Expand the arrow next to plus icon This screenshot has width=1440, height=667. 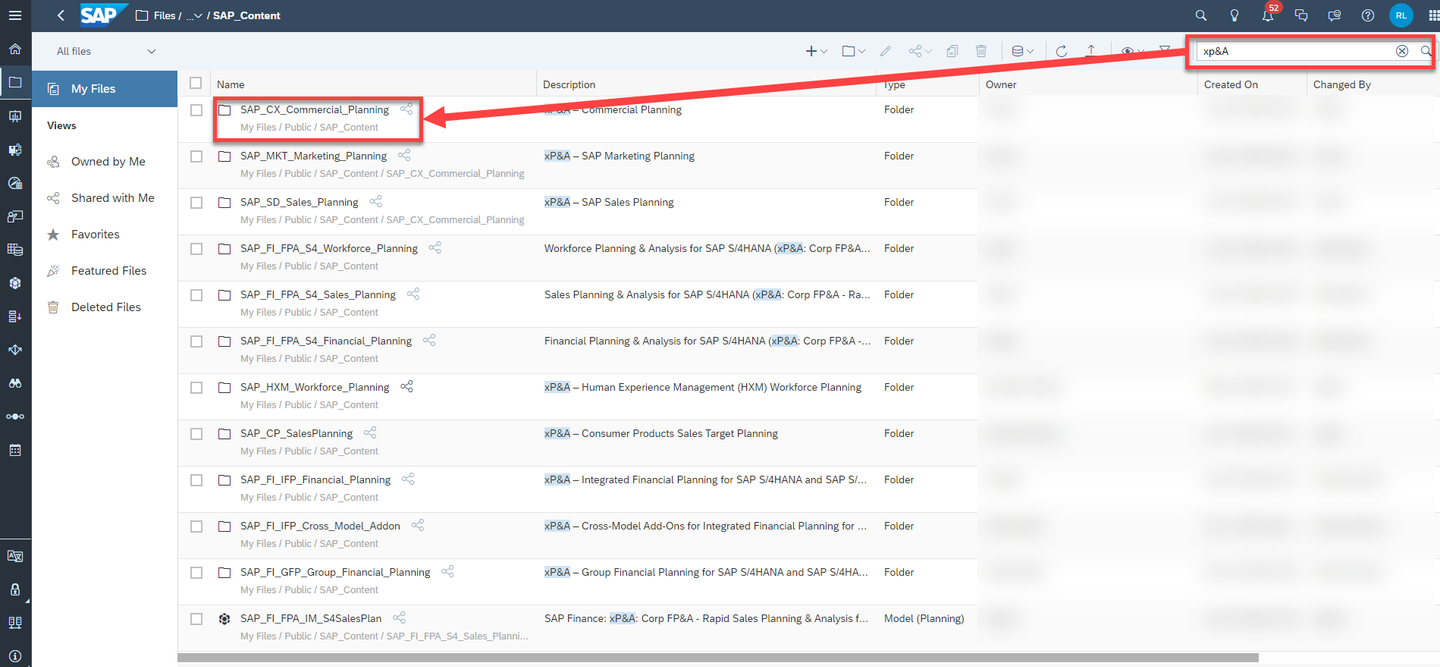[824, 52]
